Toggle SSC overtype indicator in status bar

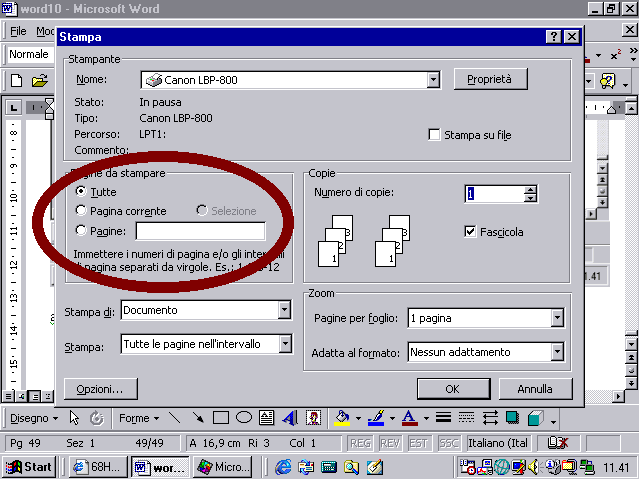[x=448, y=443]
